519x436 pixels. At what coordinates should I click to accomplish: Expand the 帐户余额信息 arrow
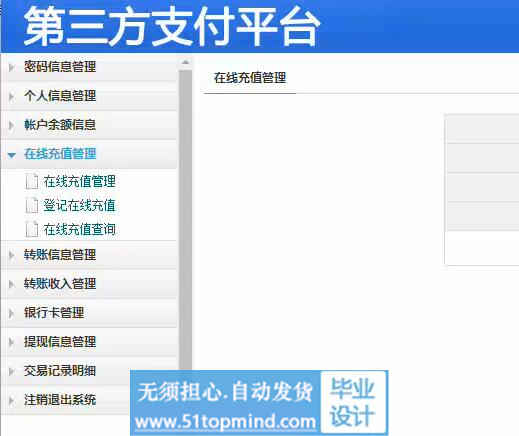(x=11, y=125)
